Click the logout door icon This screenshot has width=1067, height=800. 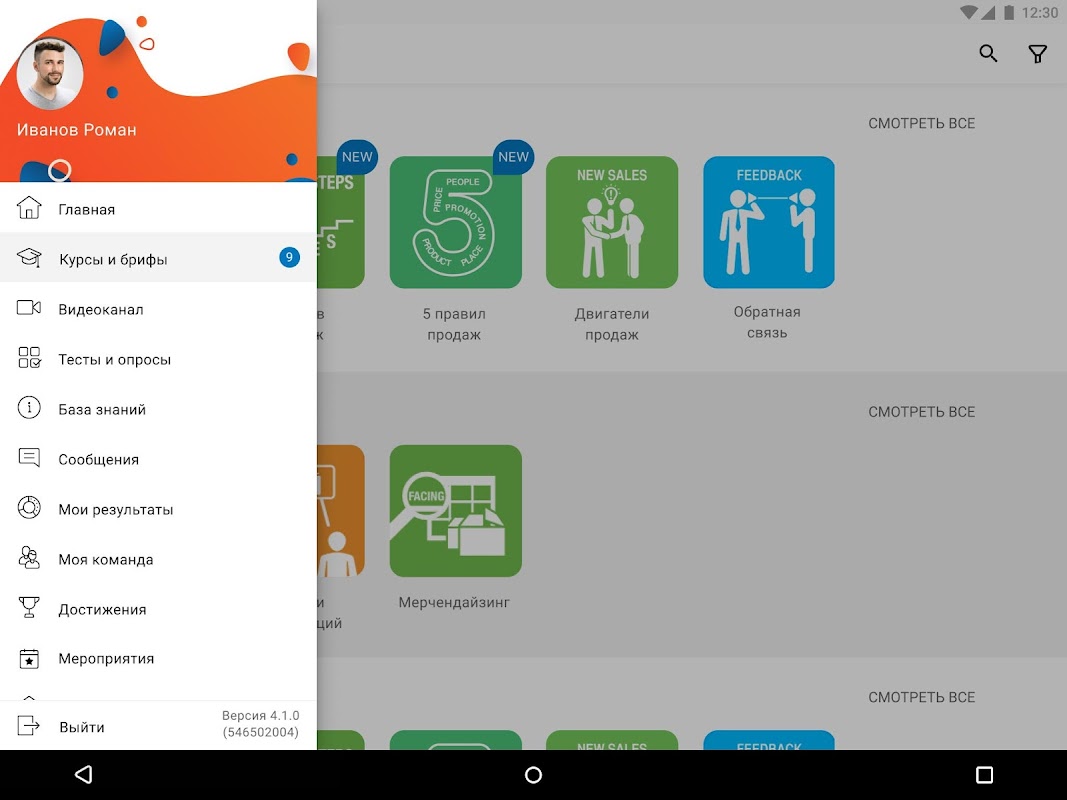click(29, 726)
